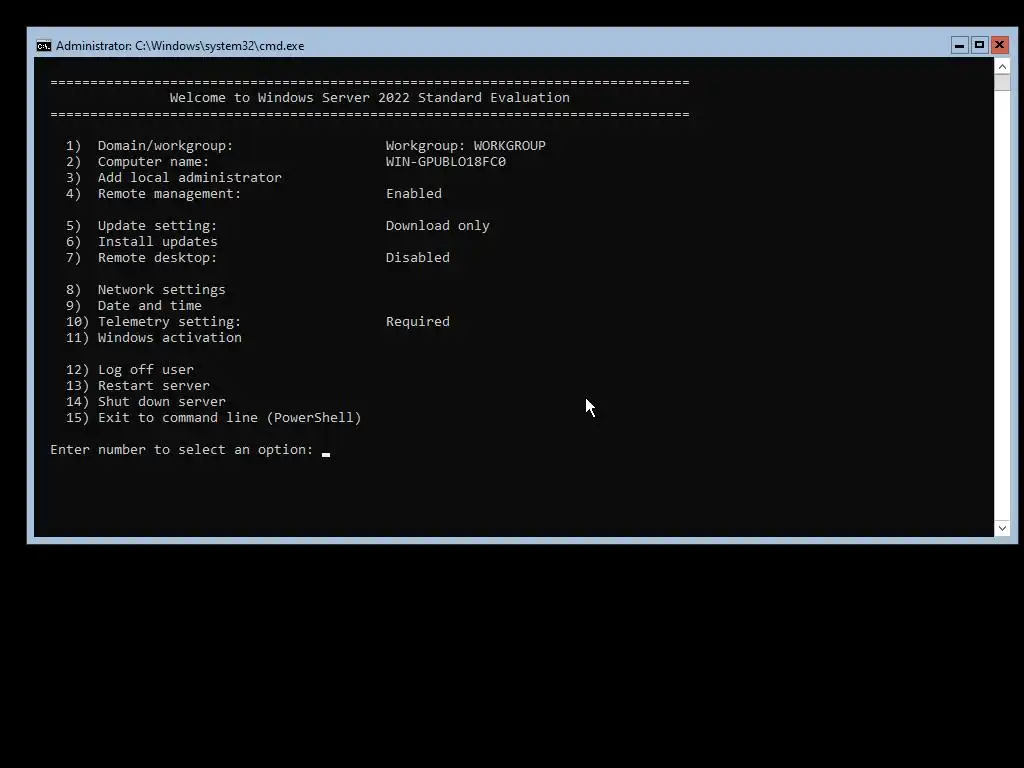Click the scrollbar up arrow
Screen dimensions: 1024x768
pyautogui.click(x=1002, y=67)
